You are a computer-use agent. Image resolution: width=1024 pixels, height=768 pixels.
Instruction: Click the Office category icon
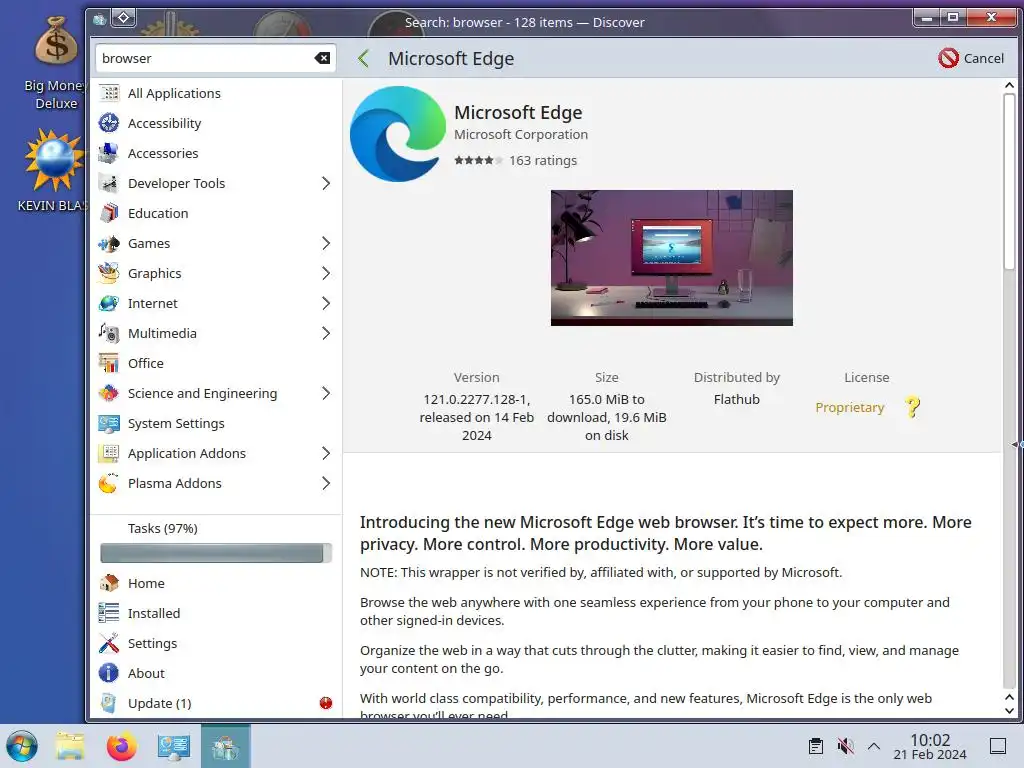tap(109, 364)
